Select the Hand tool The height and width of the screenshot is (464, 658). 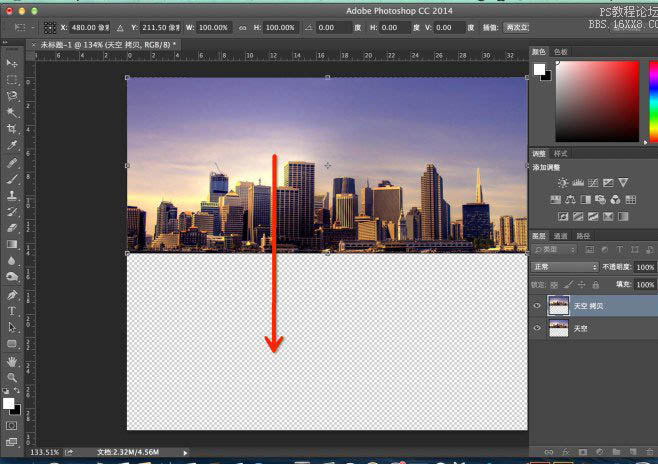click(12, 361)
